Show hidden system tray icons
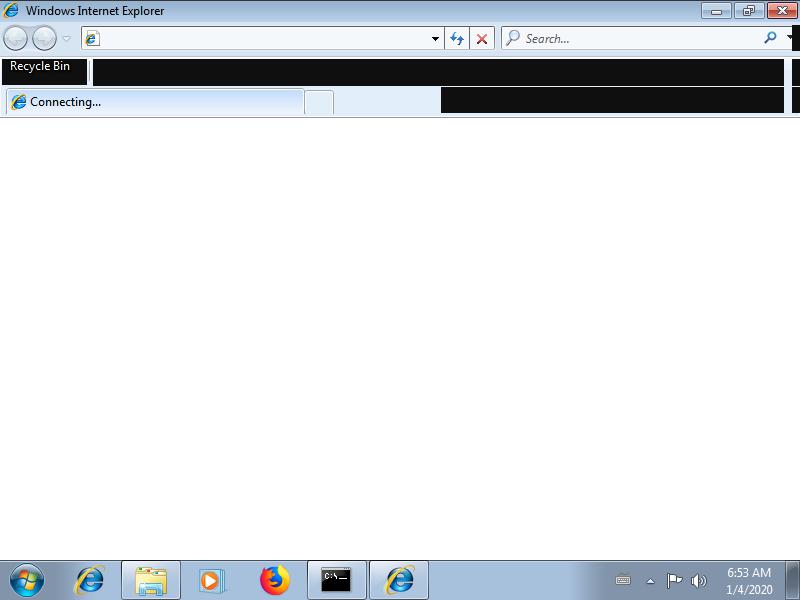800x600 pixels. pos(651,581)
